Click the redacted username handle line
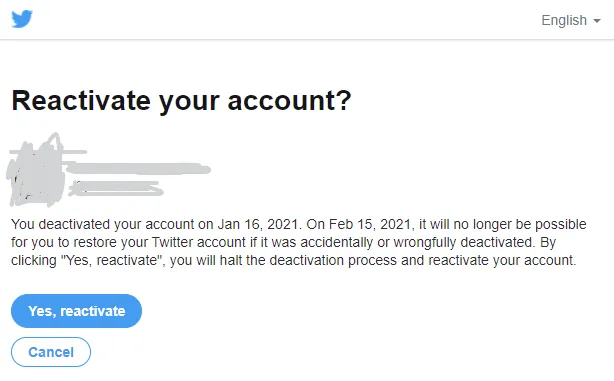The height and width of the screenshot is (381, 614). tap(116, 189)
